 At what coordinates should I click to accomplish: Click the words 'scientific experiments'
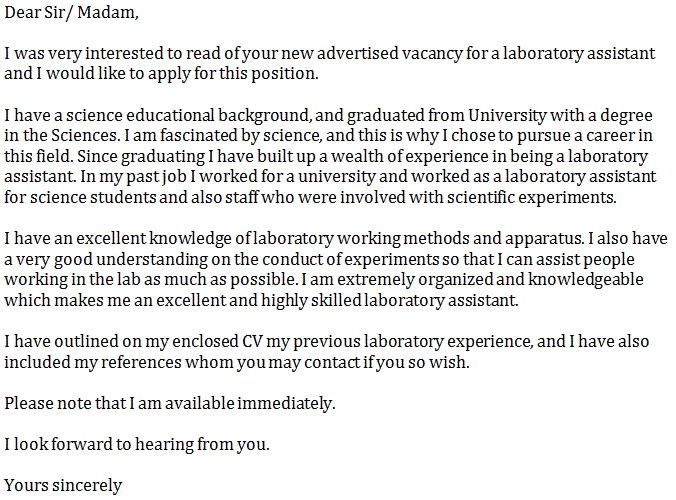[x=531, y=197]
